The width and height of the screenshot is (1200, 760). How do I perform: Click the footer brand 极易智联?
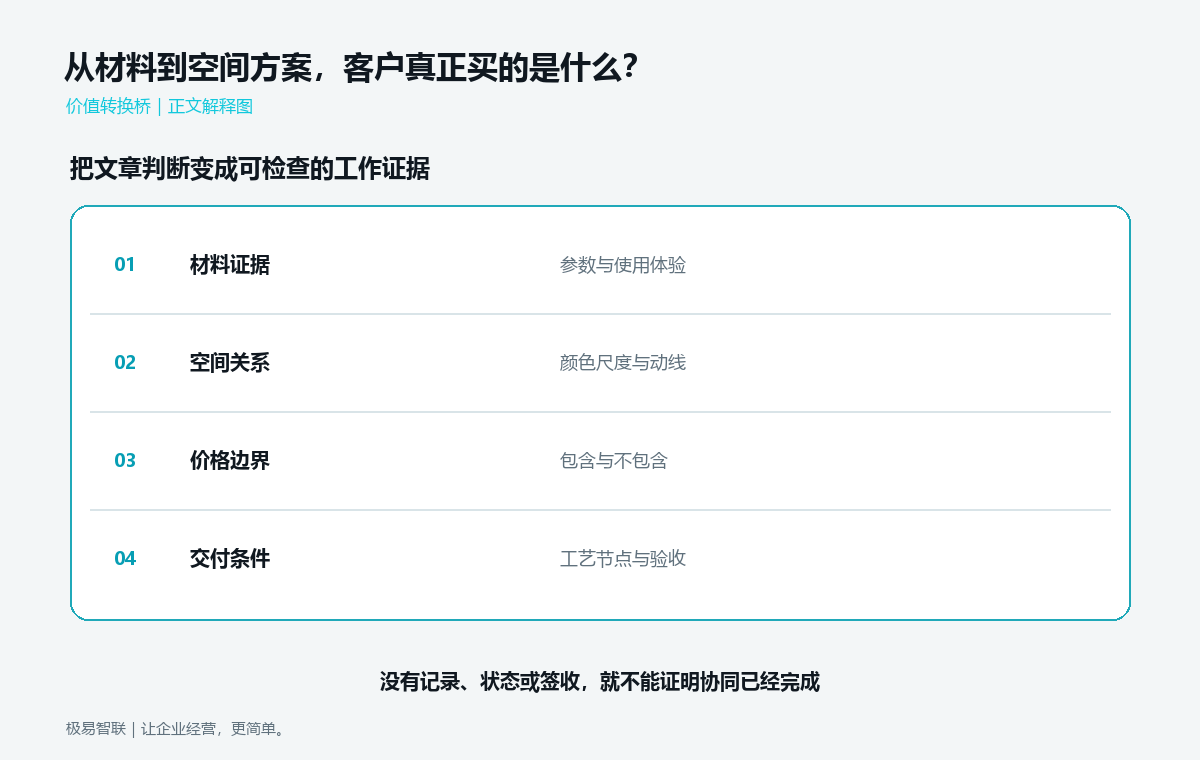(x=96, y=729)
